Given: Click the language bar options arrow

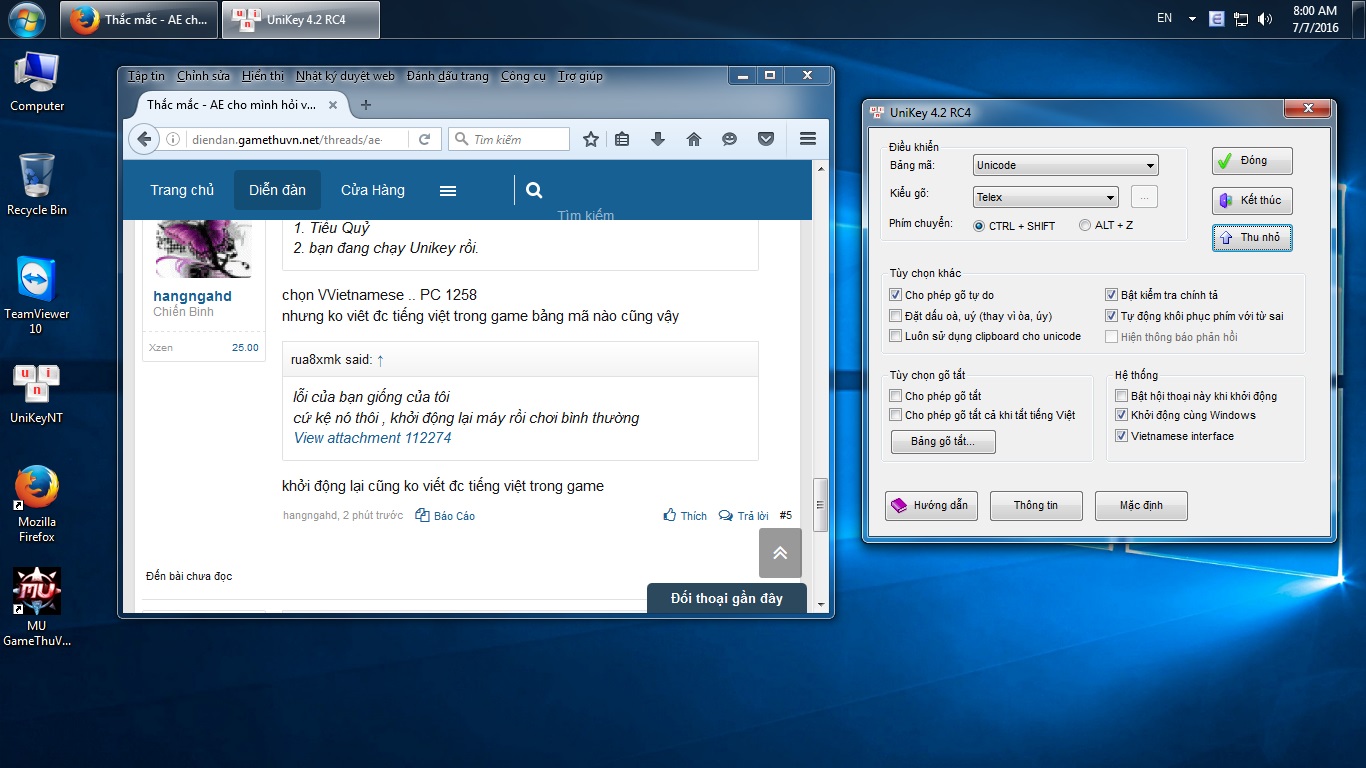Looking at the screenshot, I should 1192,18.
